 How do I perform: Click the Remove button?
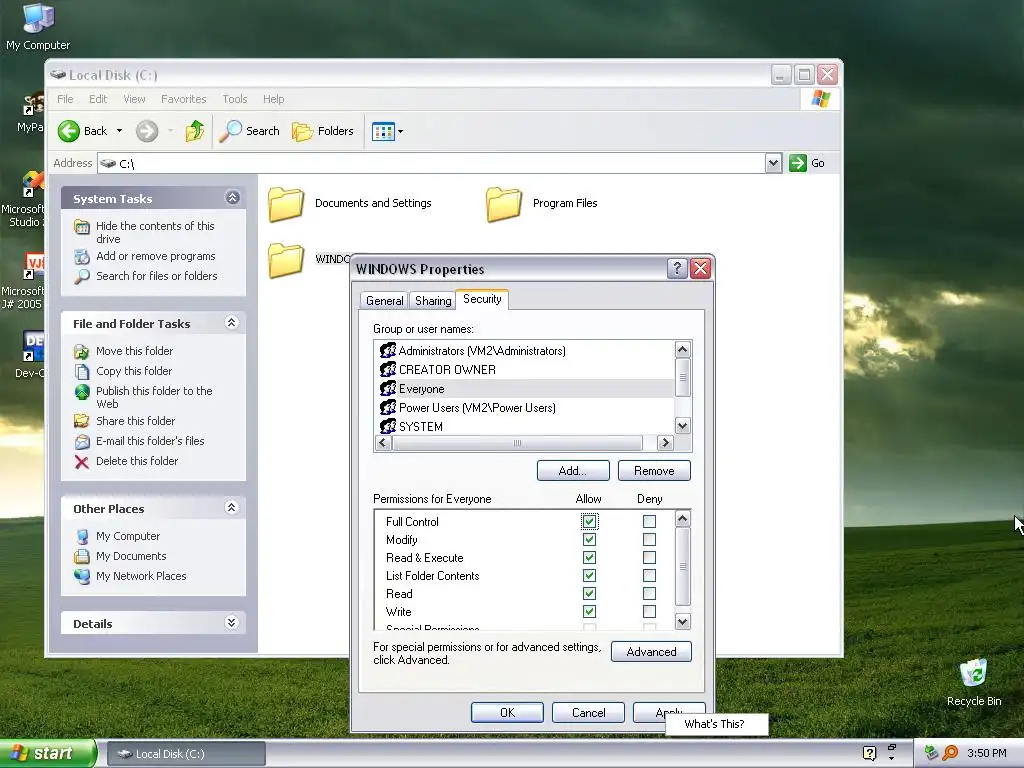click(x=654, y=471)
